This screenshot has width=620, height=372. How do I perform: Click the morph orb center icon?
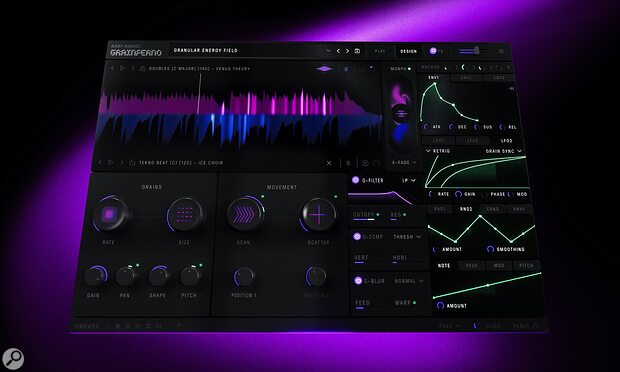(401, 113)
